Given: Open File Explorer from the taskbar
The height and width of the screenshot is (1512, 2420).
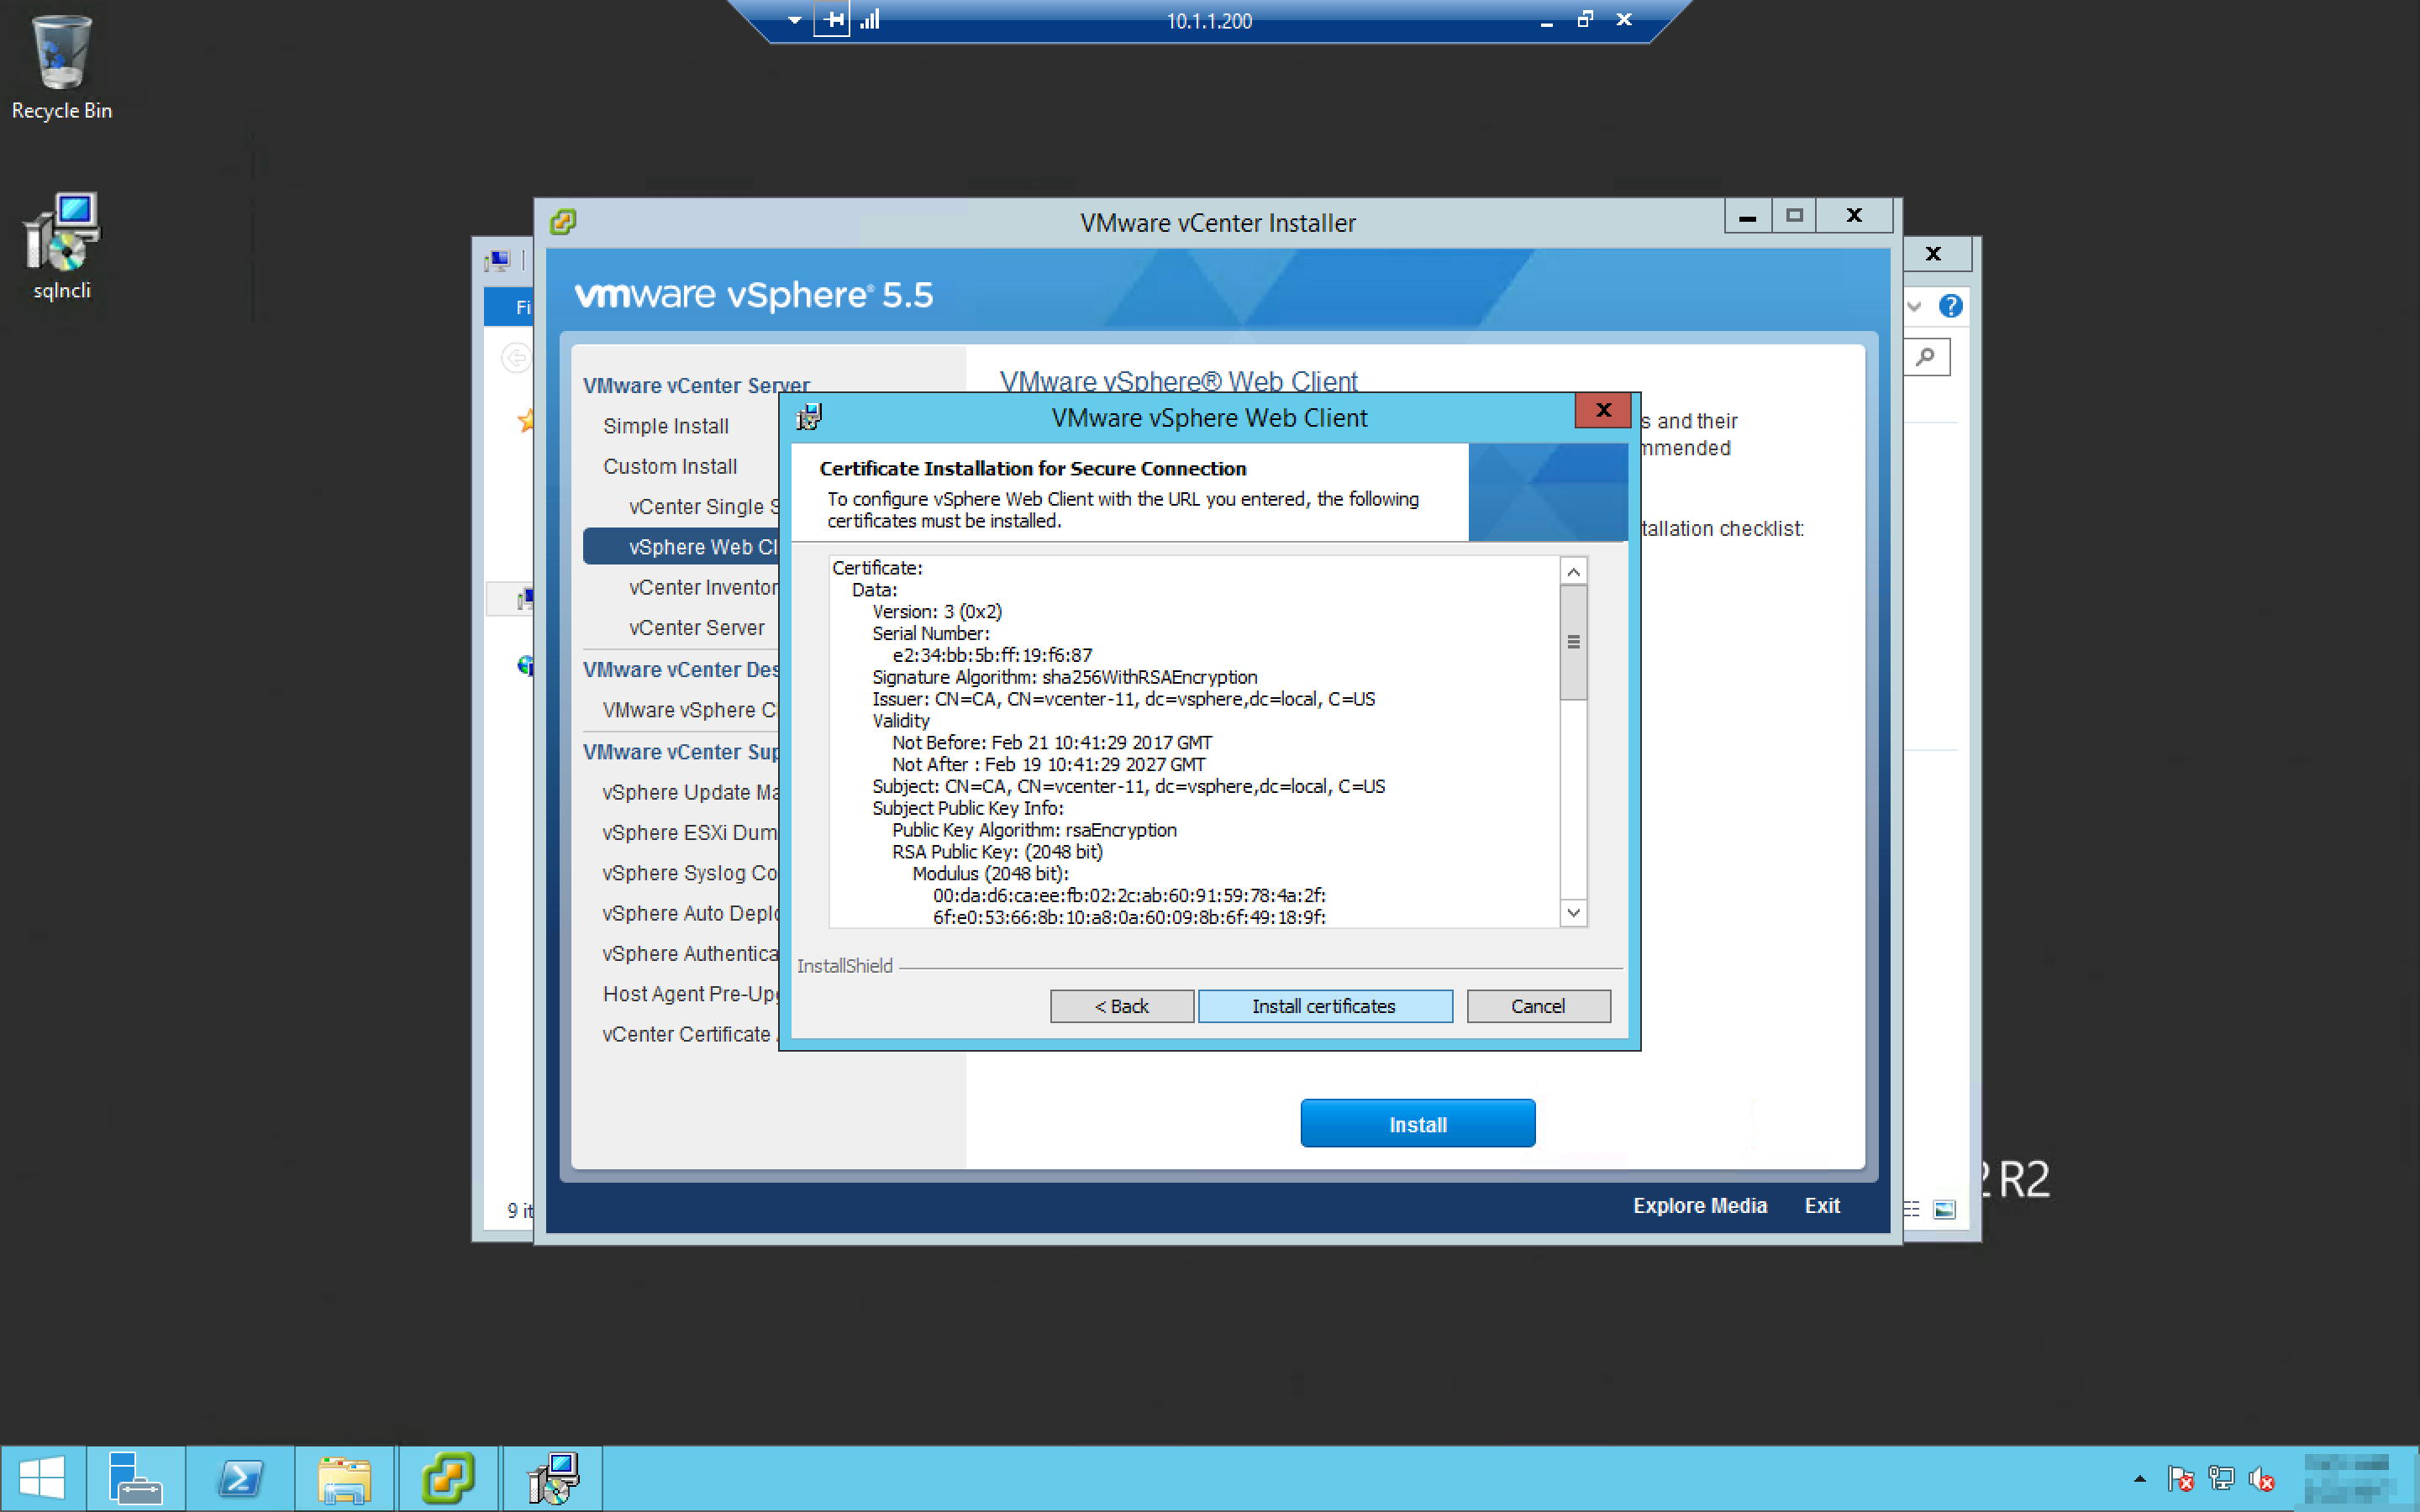Looking at the screenshot, I should point(344,1477).
